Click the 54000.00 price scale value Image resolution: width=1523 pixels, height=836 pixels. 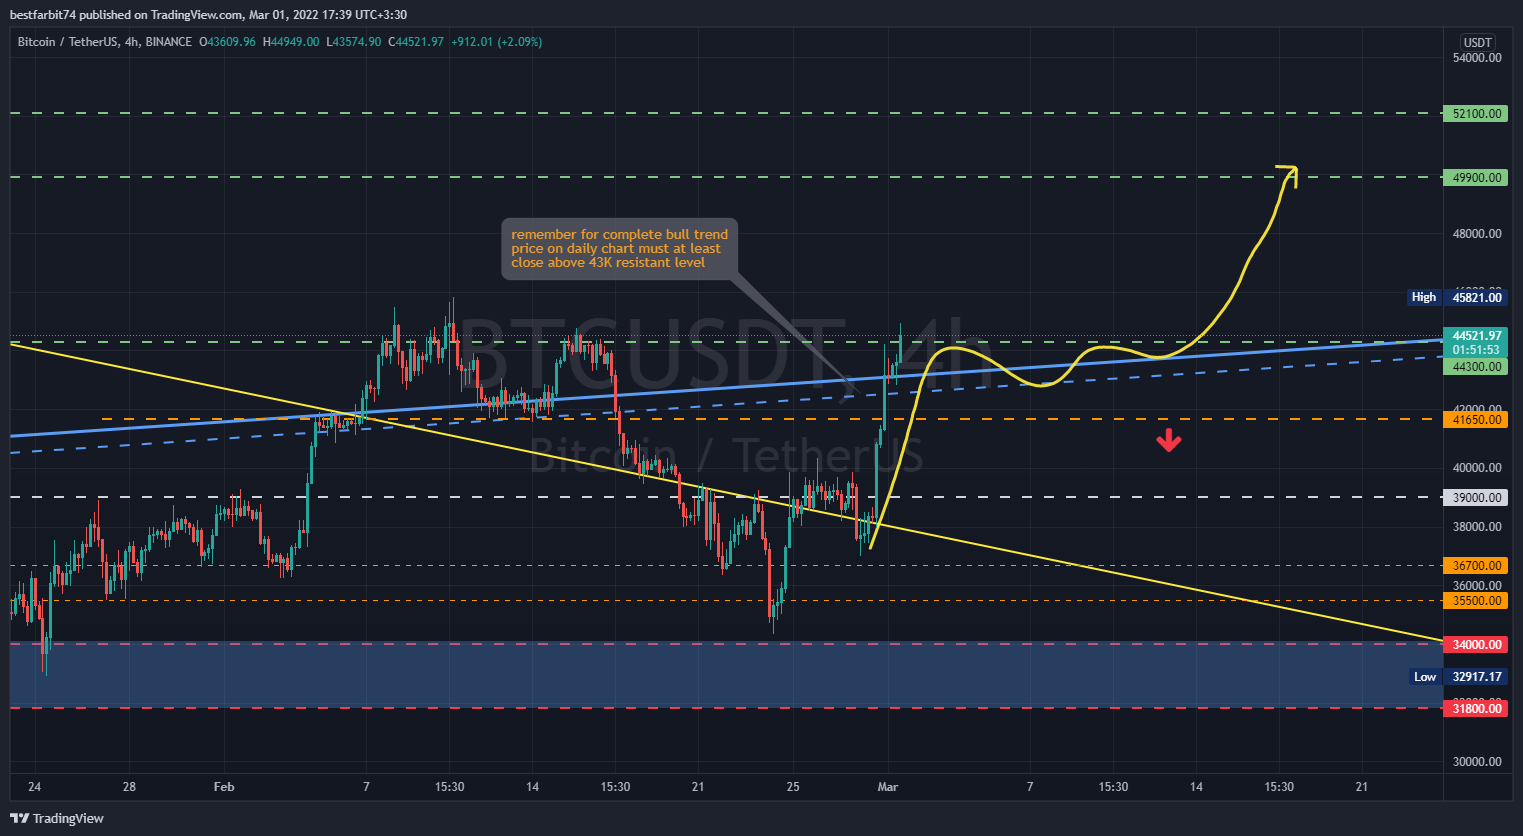click(x=1477, y=58)
